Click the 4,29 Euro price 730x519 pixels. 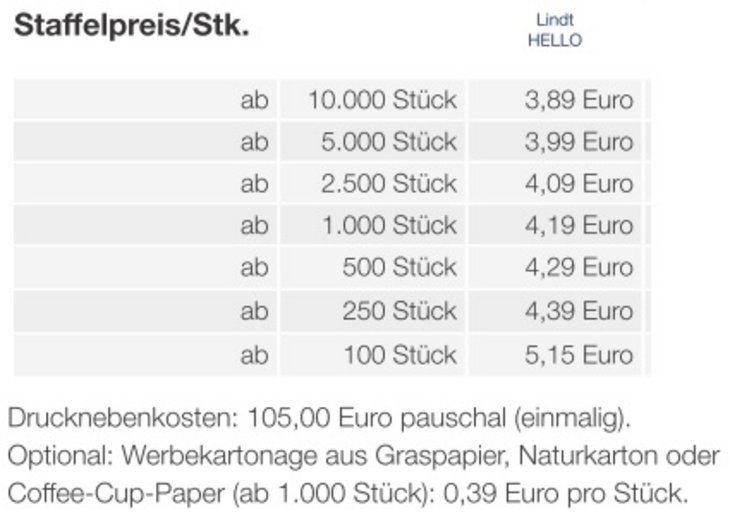tap(578, 268)
